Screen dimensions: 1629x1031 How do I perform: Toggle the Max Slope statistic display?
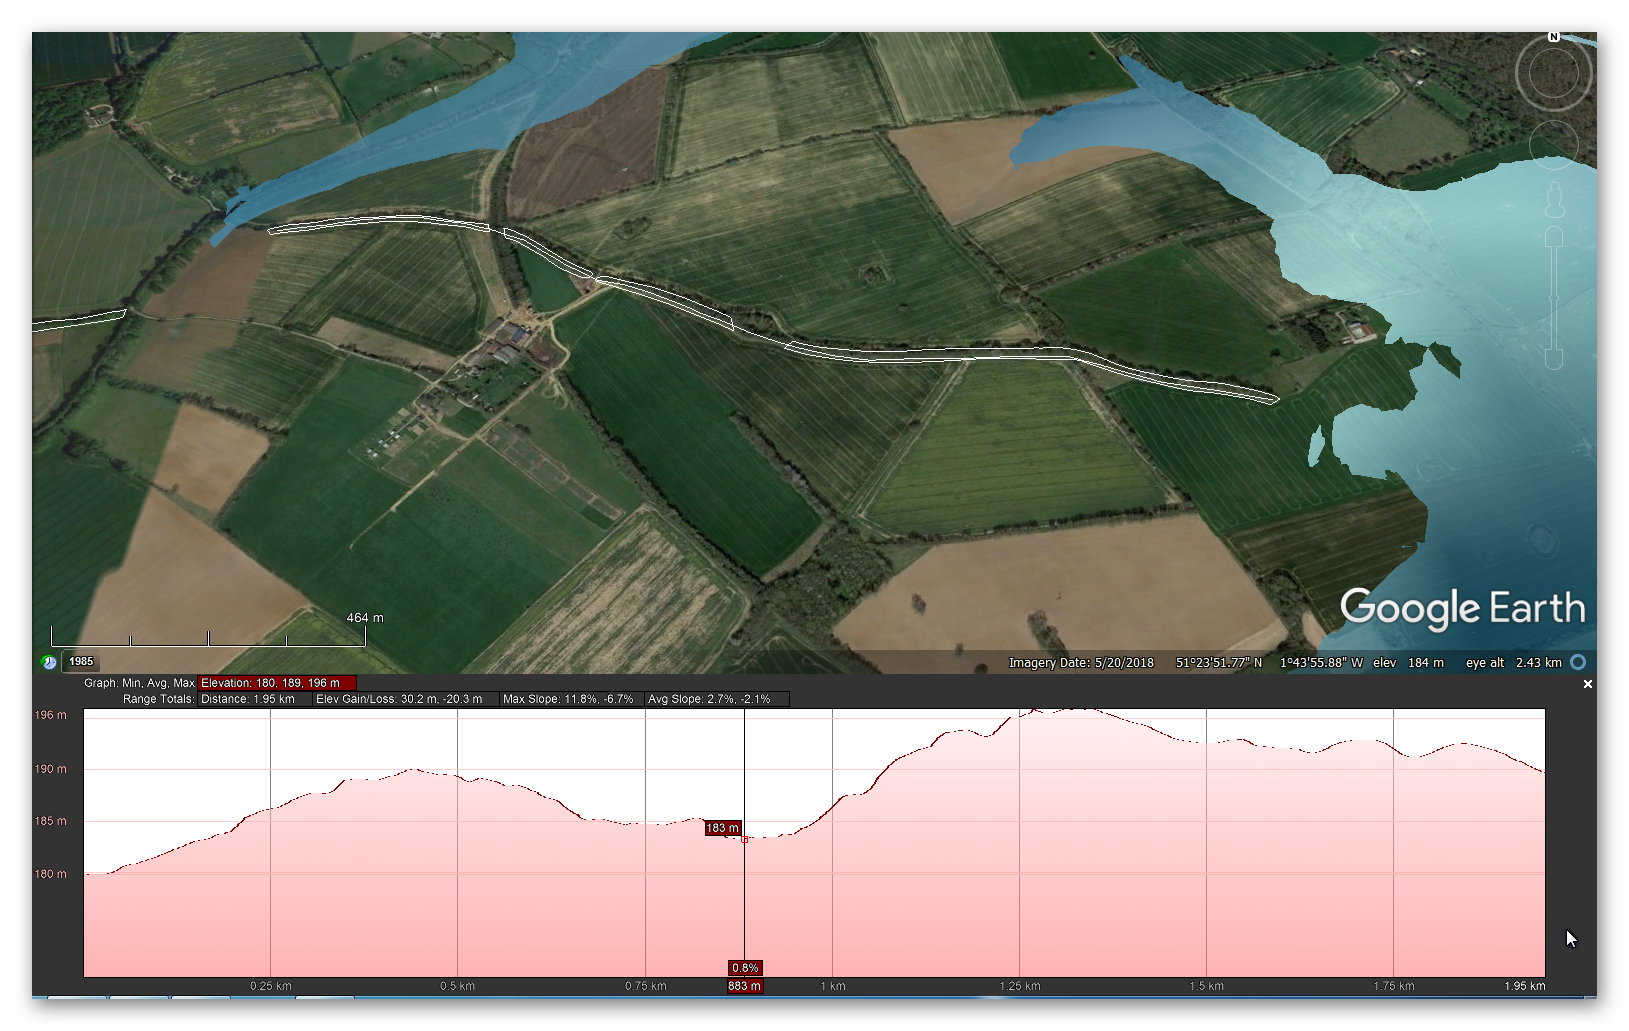point(567,699)
